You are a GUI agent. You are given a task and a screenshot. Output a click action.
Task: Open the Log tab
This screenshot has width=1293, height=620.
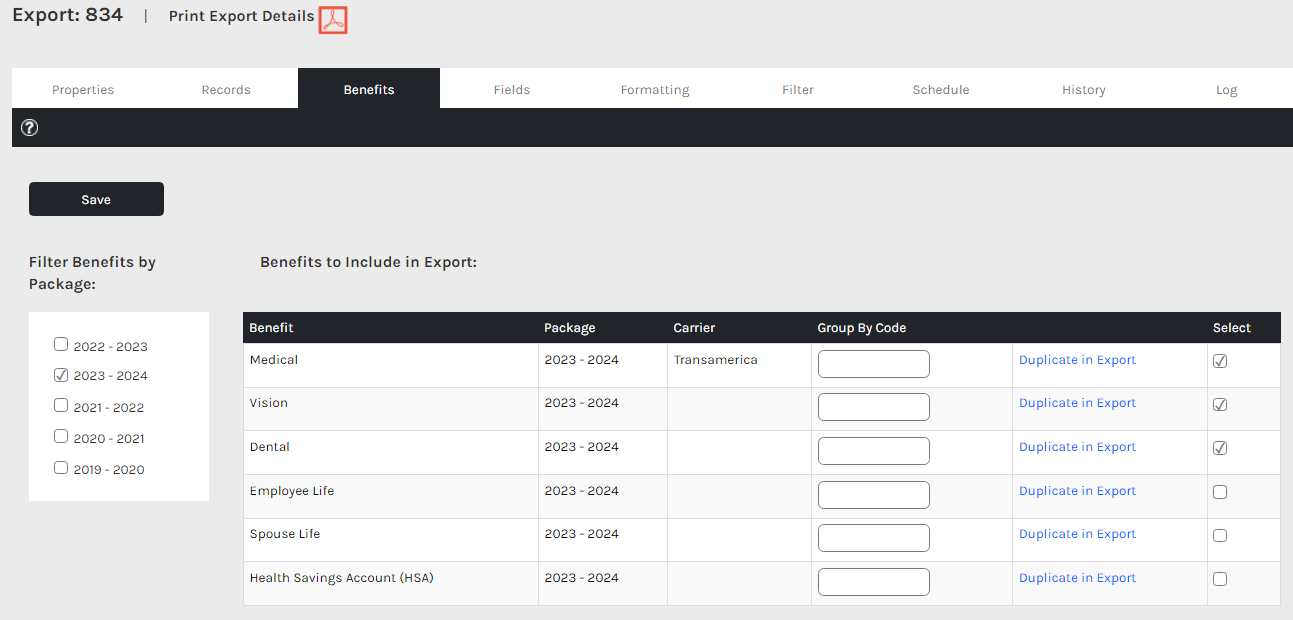(1227, 89)
